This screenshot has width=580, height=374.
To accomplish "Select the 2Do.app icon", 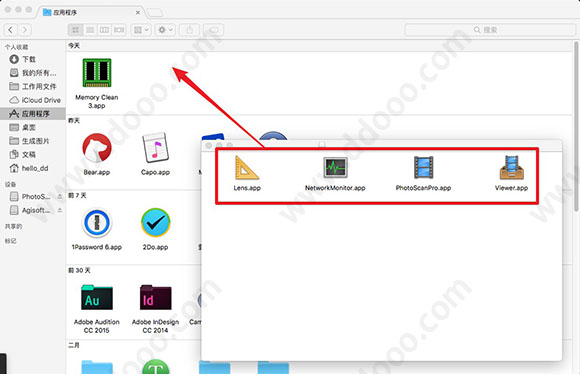I will pos(155,223).
